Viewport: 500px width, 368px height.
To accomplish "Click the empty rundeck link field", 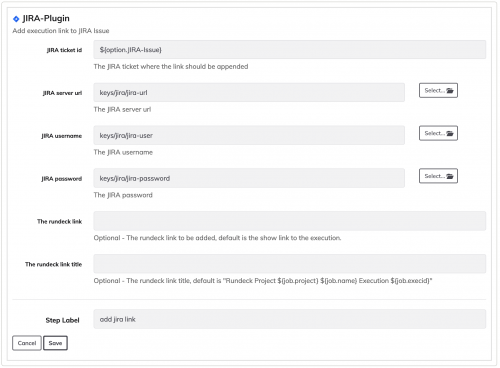I will (289, 221).
